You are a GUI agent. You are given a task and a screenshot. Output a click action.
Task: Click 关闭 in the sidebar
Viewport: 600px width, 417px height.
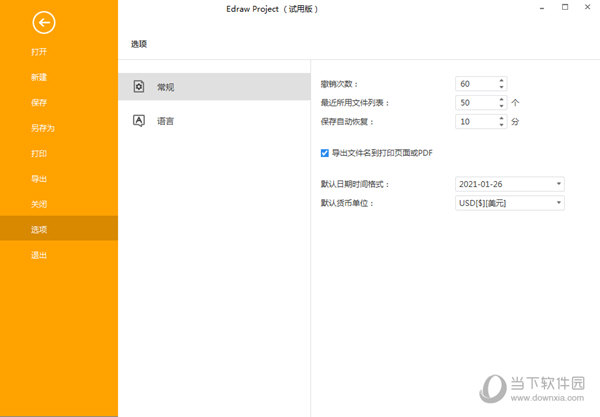click(39, 204)
